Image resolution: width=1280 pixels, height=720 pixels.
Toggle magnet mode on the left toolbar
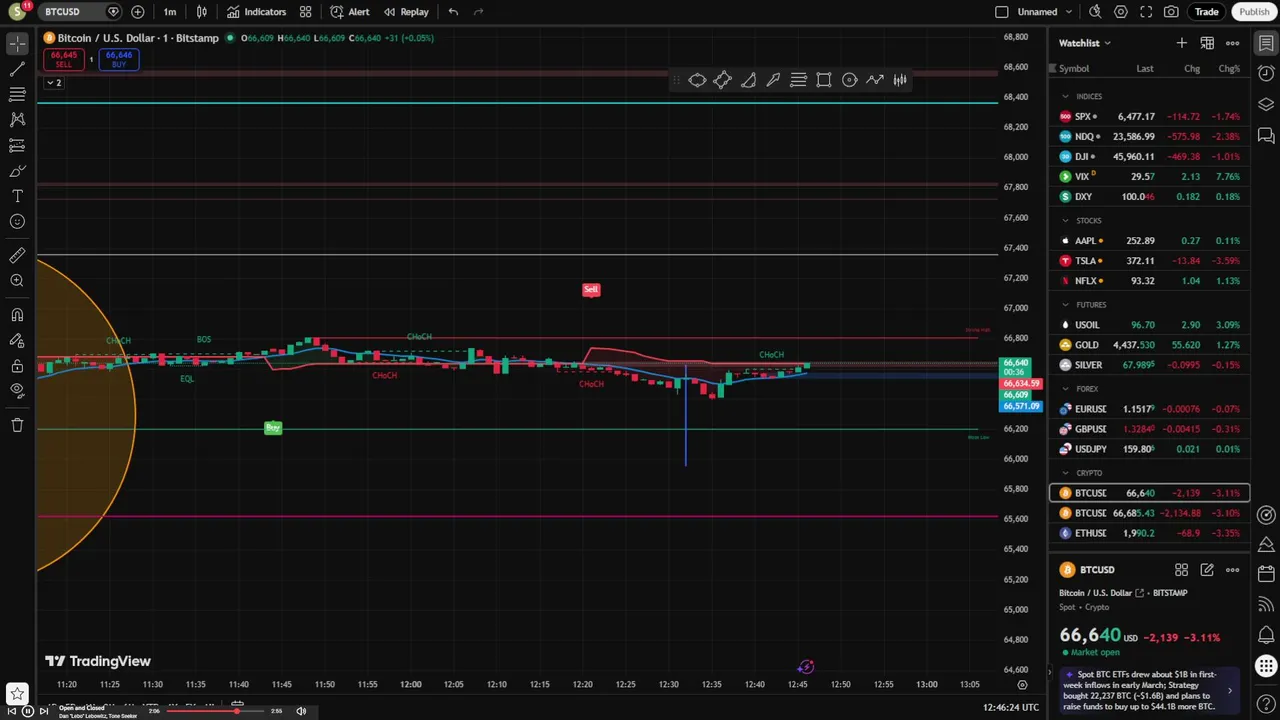coord(17,315)
